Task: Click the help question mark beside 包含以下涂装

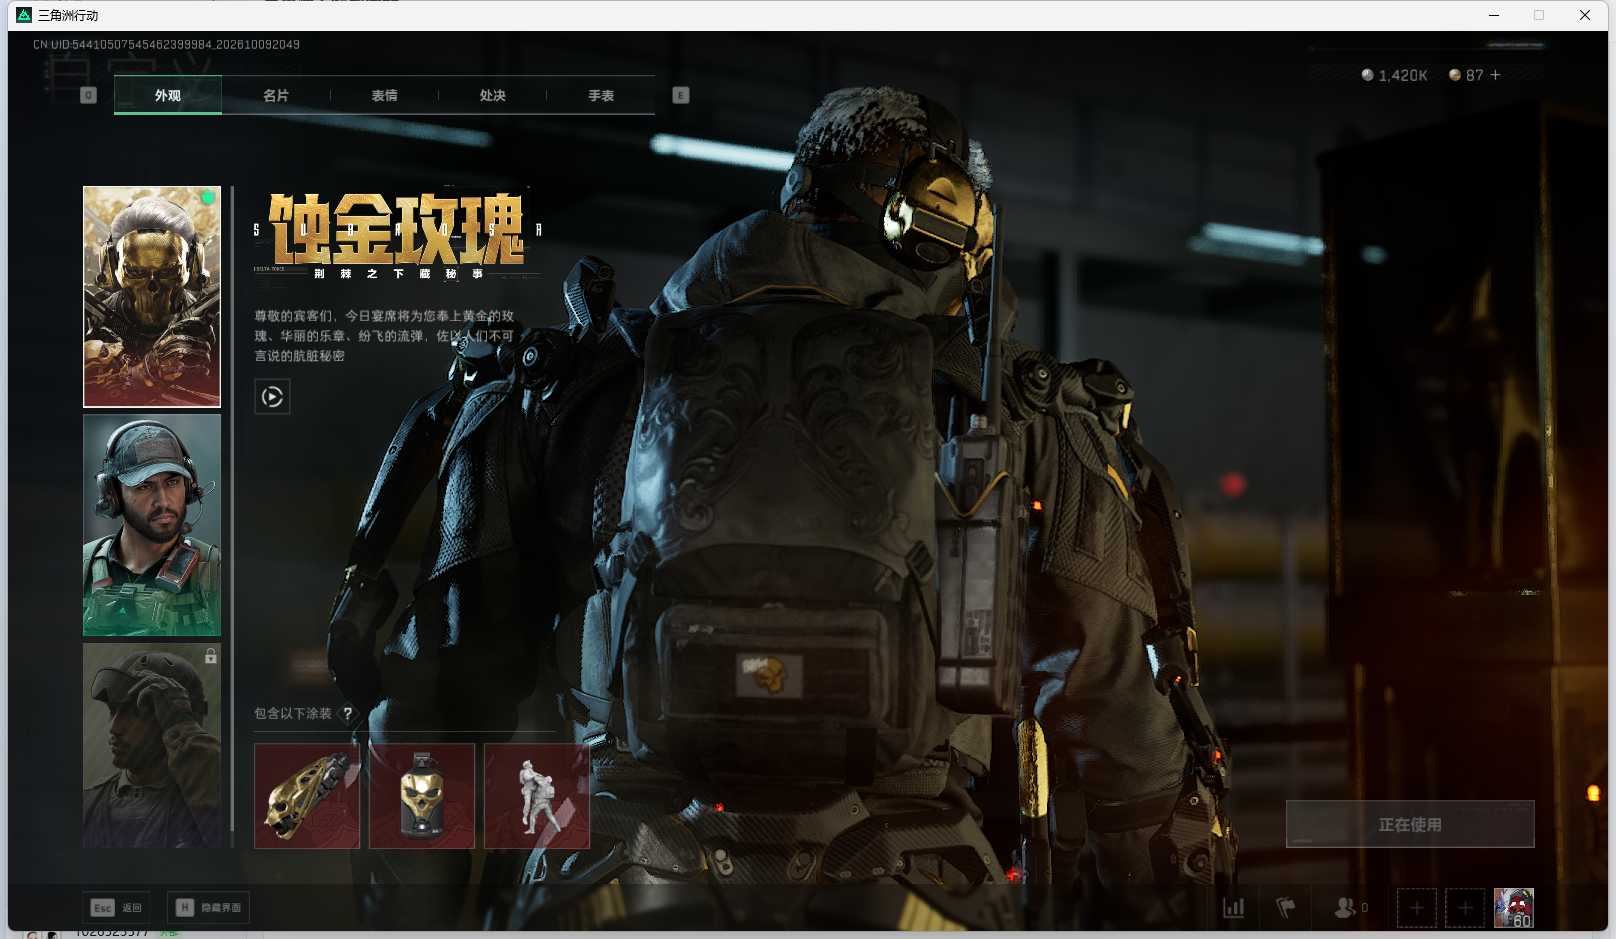Action: [x=347, y=713]
